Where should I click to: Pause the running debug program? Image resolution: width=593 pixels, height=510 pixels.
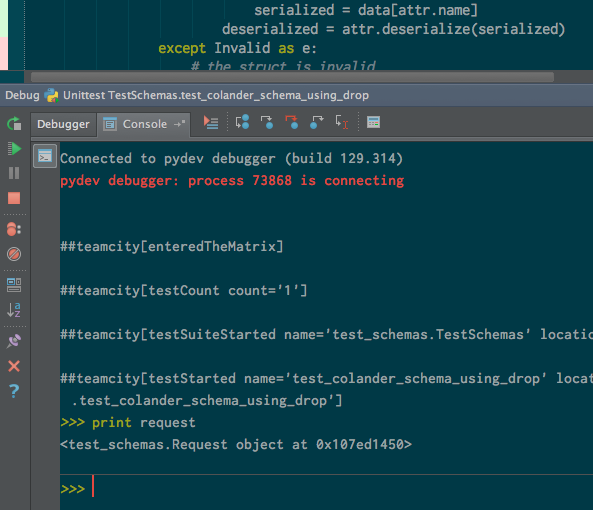click(14, 173)
